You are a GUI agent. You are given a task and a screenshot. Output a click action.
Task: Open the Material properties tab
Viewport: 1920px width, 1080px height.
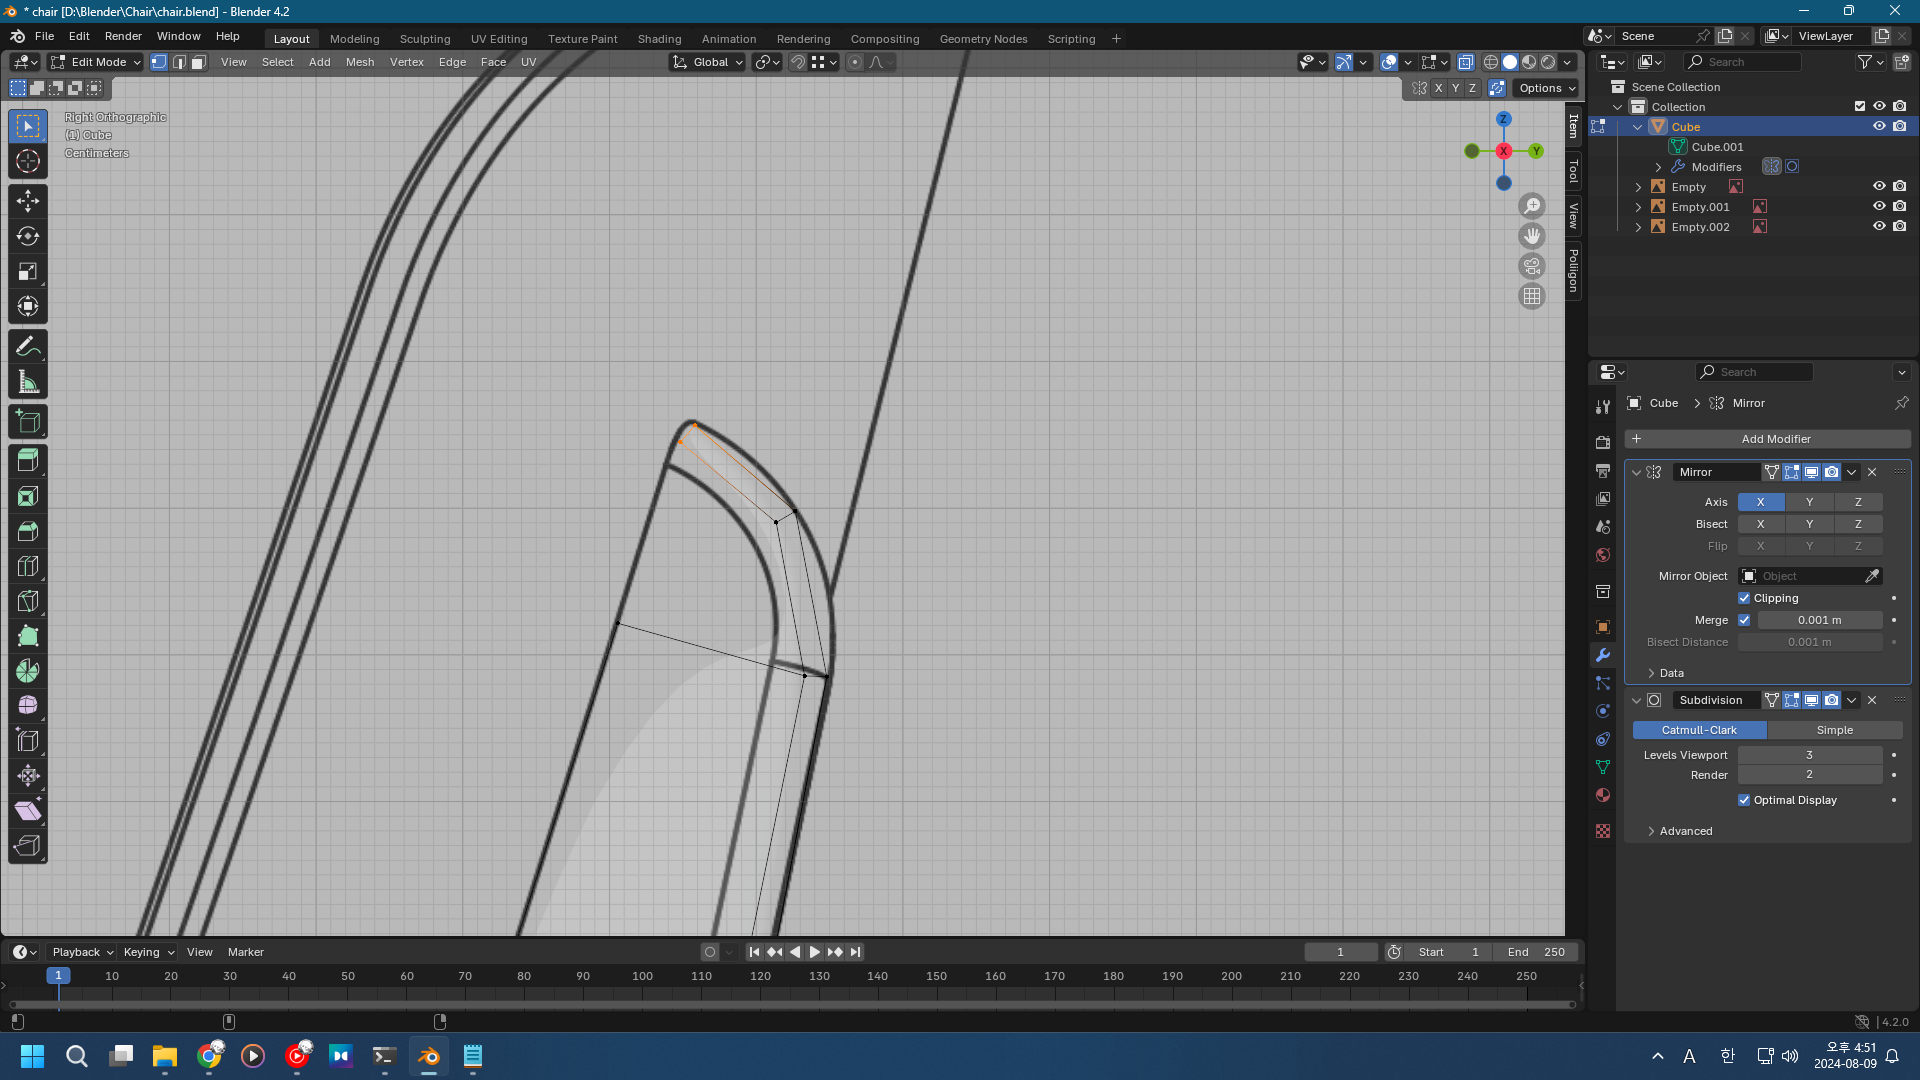click(1603, 795)
